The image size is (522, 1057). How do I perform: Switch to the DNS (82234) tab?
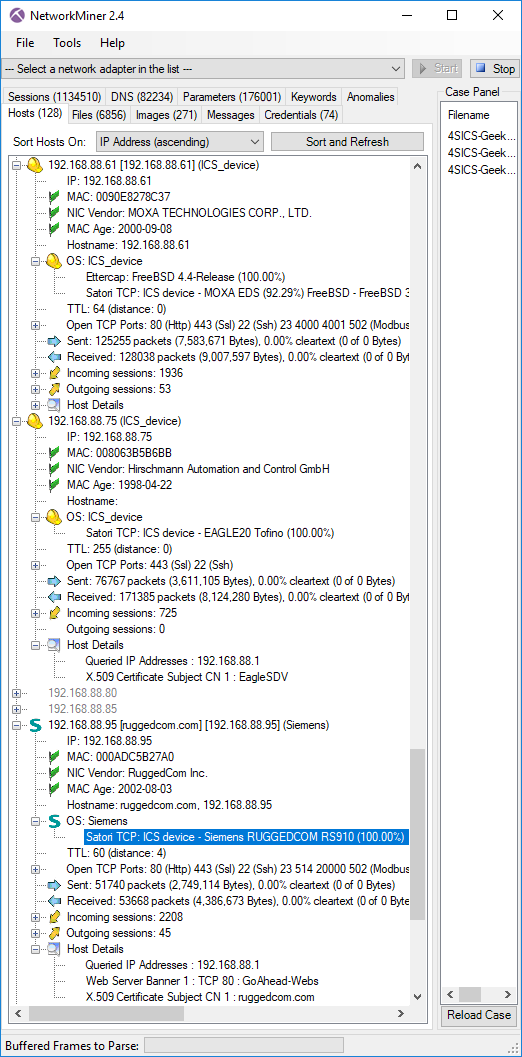click(142, 96)
